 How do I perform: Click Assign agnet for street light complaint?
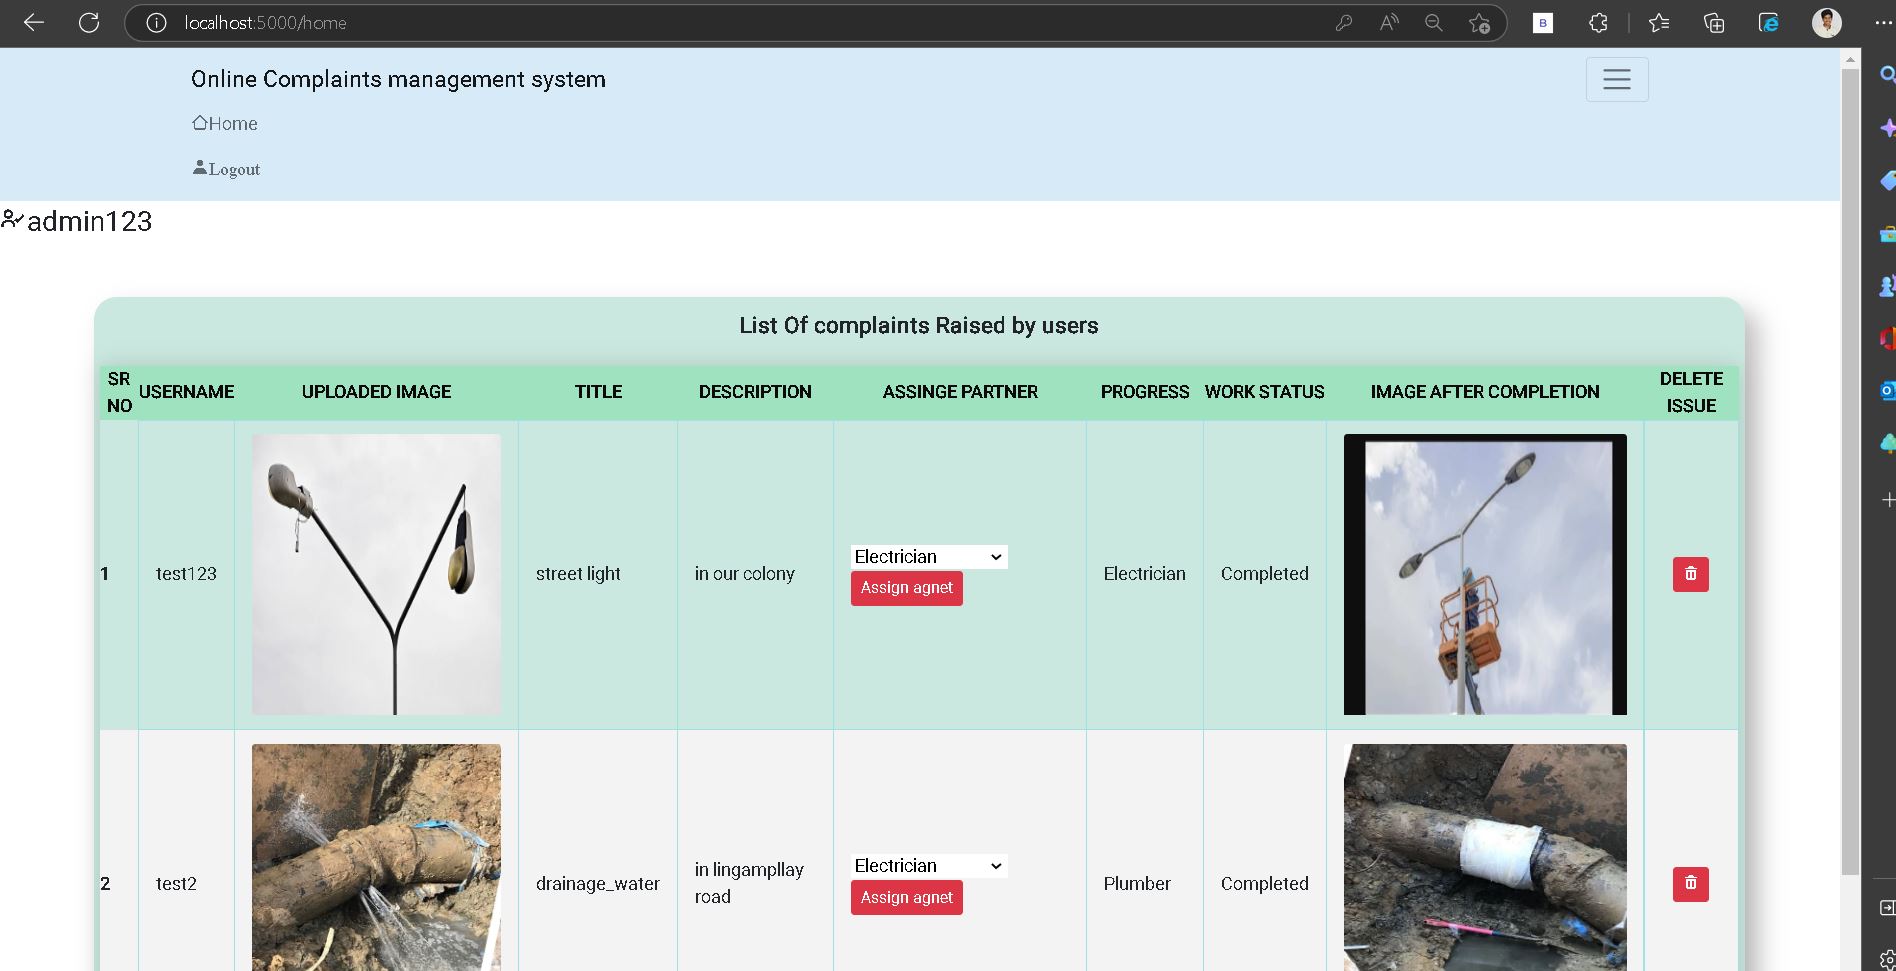pos(906,588)
